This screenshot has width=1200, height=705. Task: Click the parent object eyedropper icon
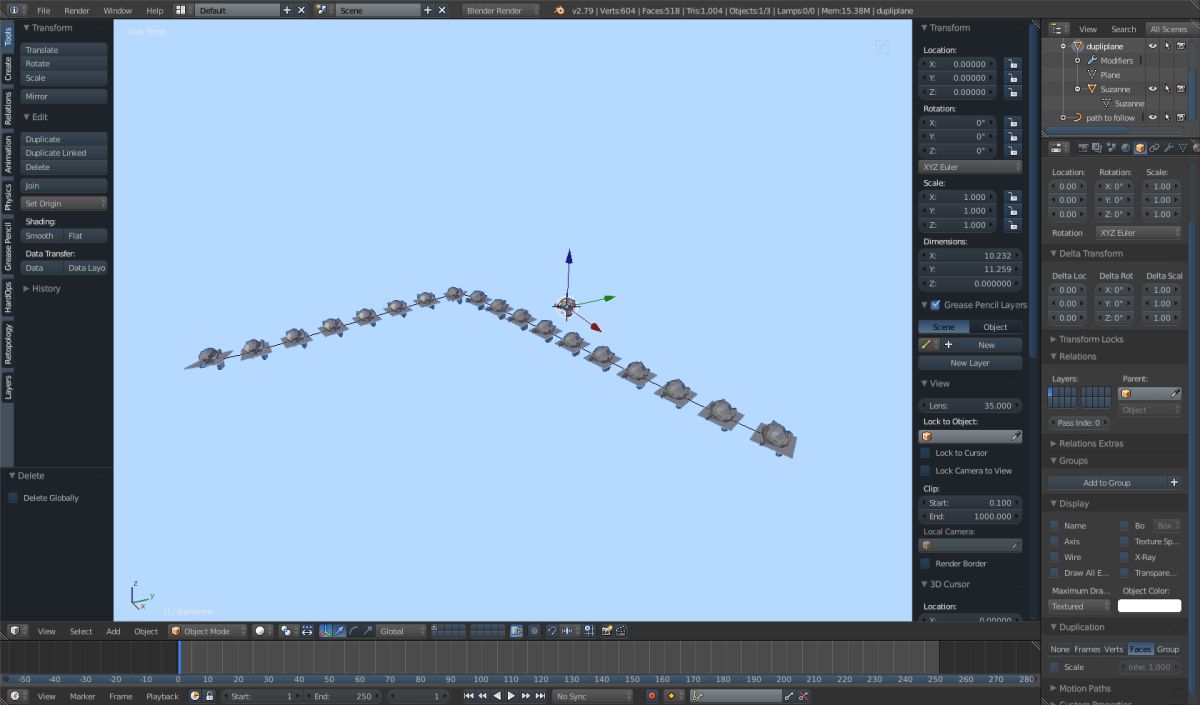[1176, 394]
